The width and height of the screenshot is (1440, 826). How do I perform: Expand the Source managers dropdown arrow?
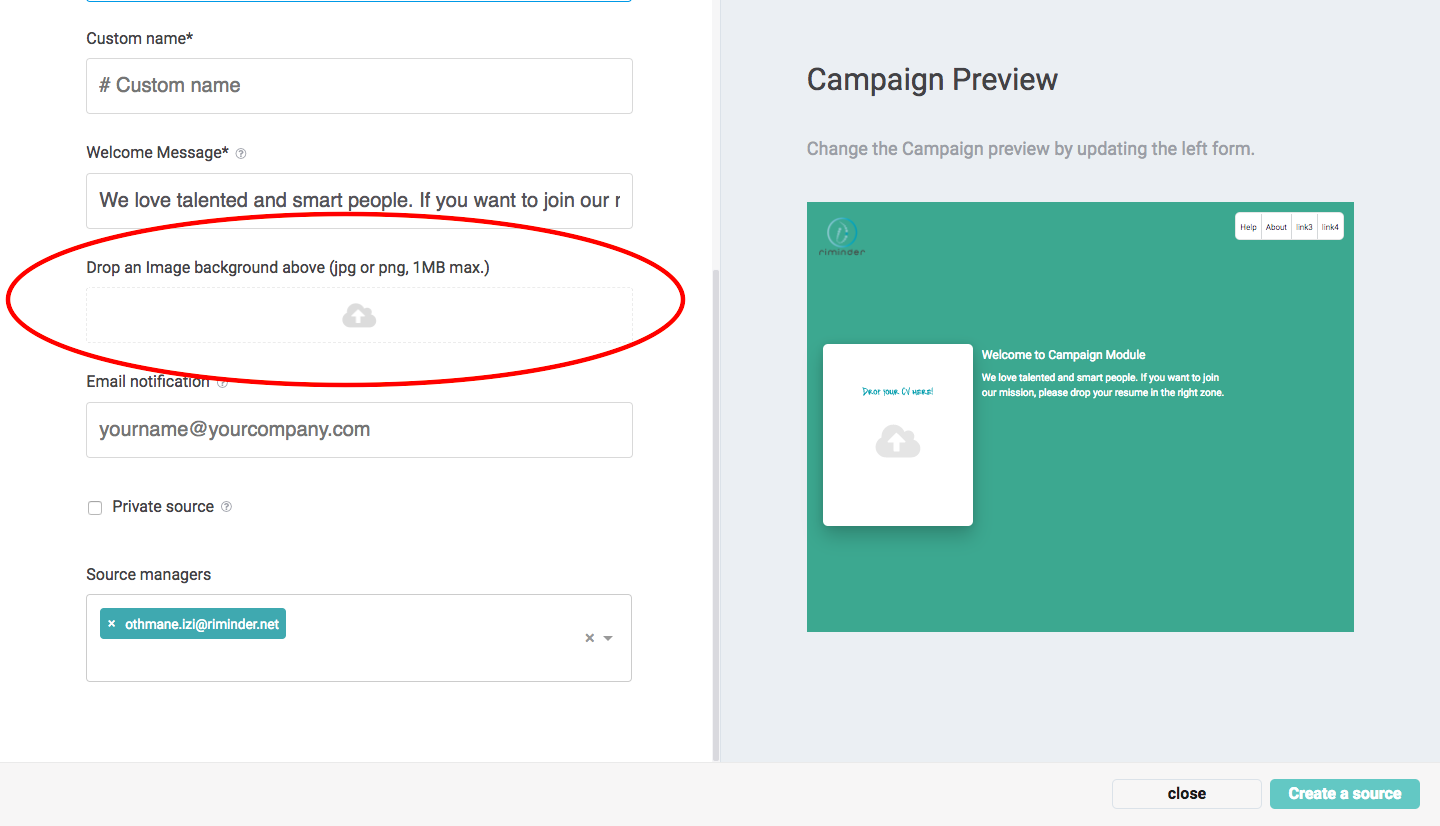[608, 638]
